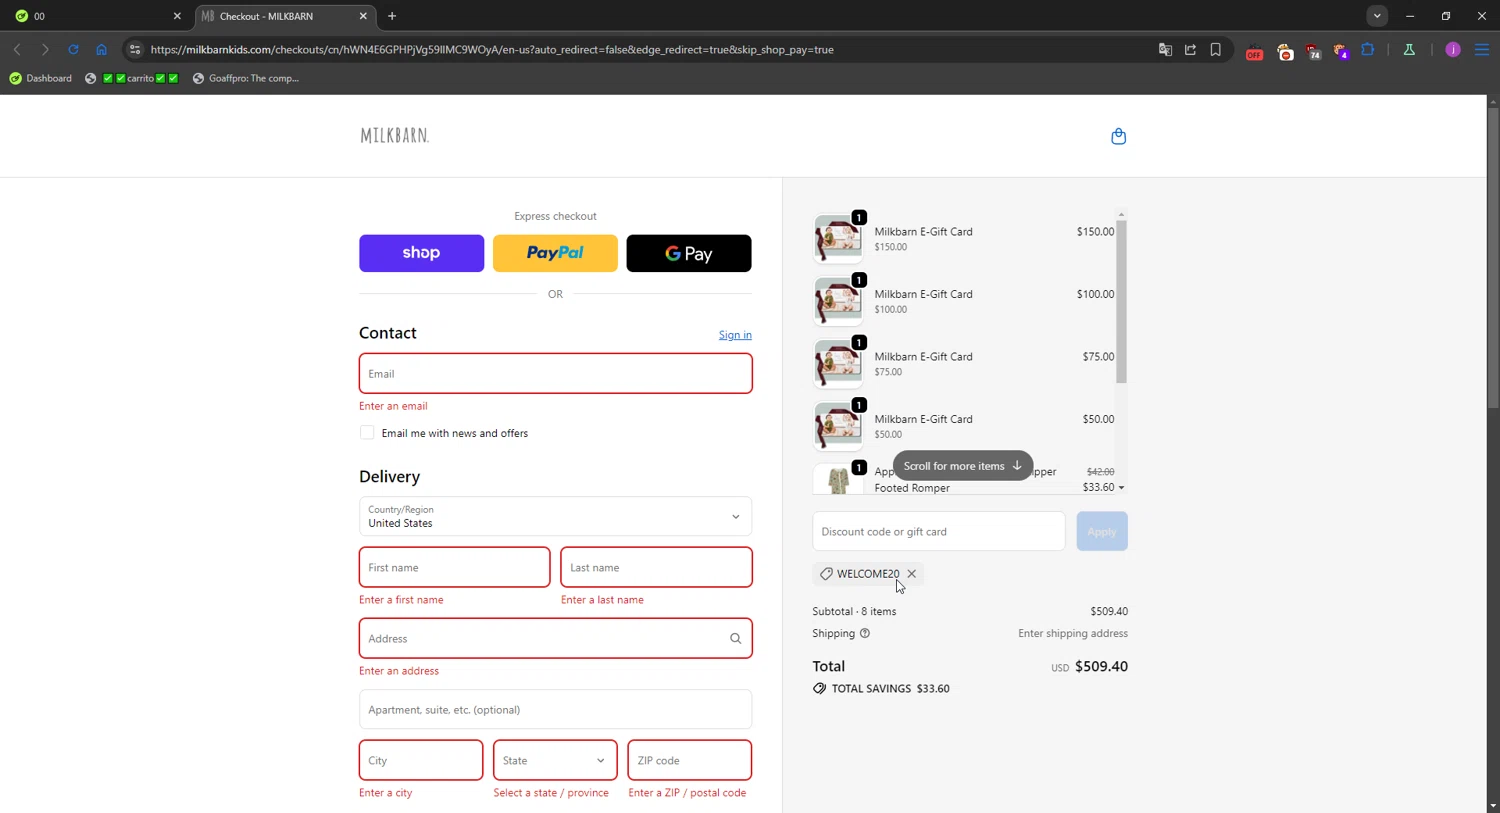Click the ZIP code field
This screenshot has width=1500, height=813.
(x=689, y=760)
